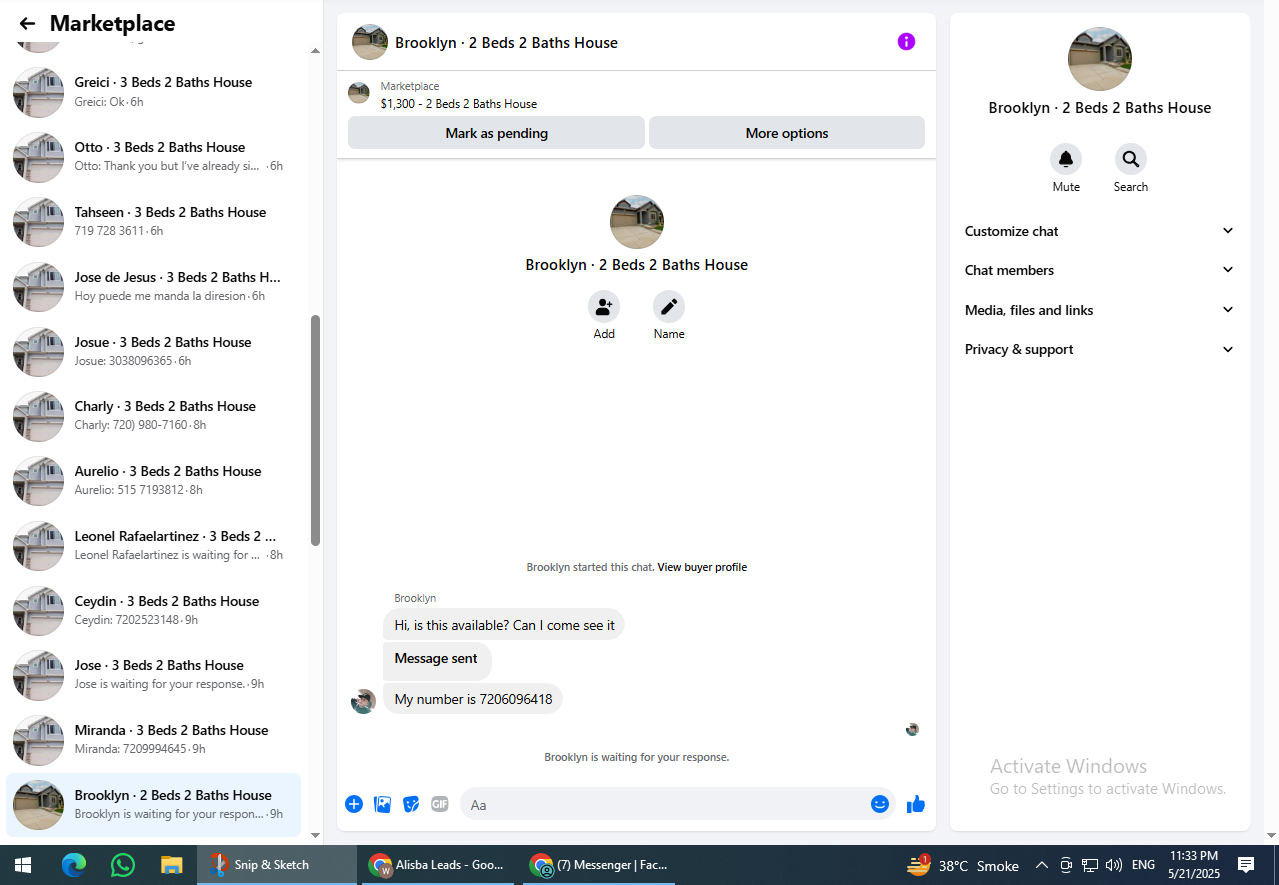
Task: Open Jose de Jesus conversation
Action: click(x=154, y=286)
